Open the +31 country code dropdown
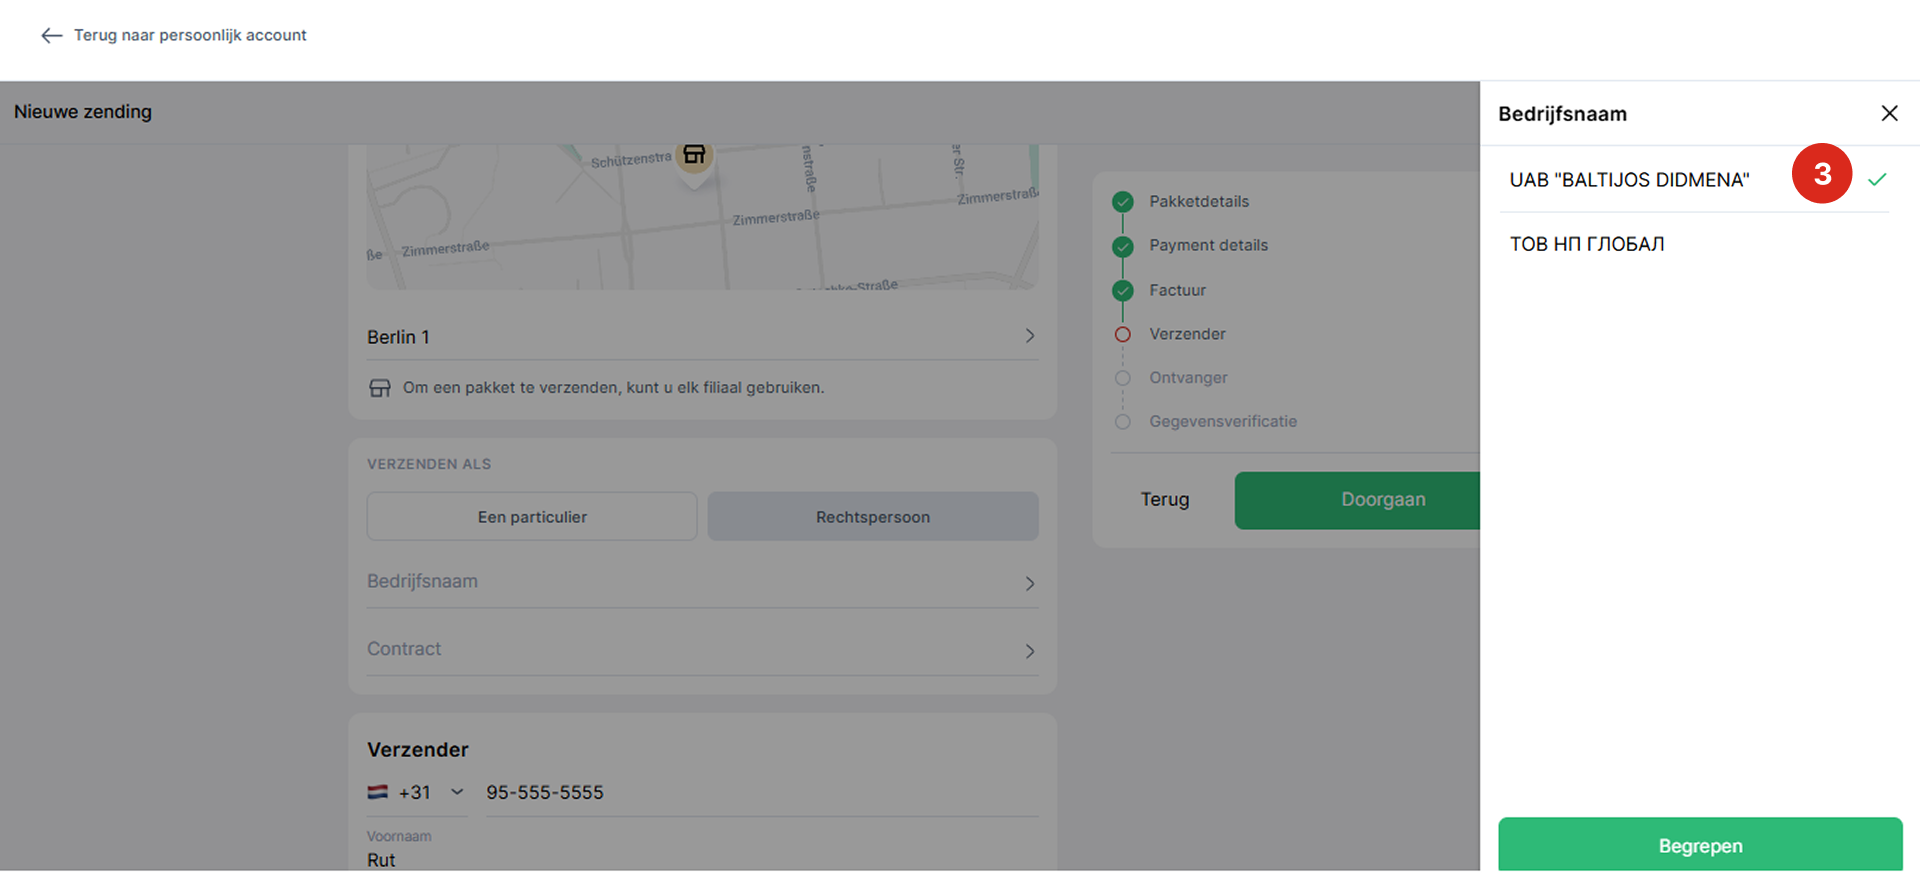The image size is (1920, 883). pyautogui.click(x=432, y=792)
